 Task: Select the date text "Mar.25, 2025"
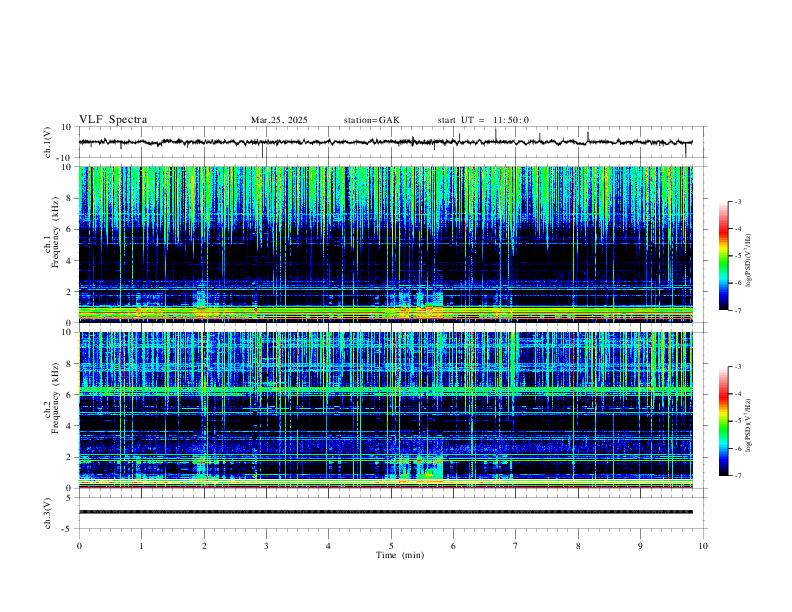pos(279,120)
